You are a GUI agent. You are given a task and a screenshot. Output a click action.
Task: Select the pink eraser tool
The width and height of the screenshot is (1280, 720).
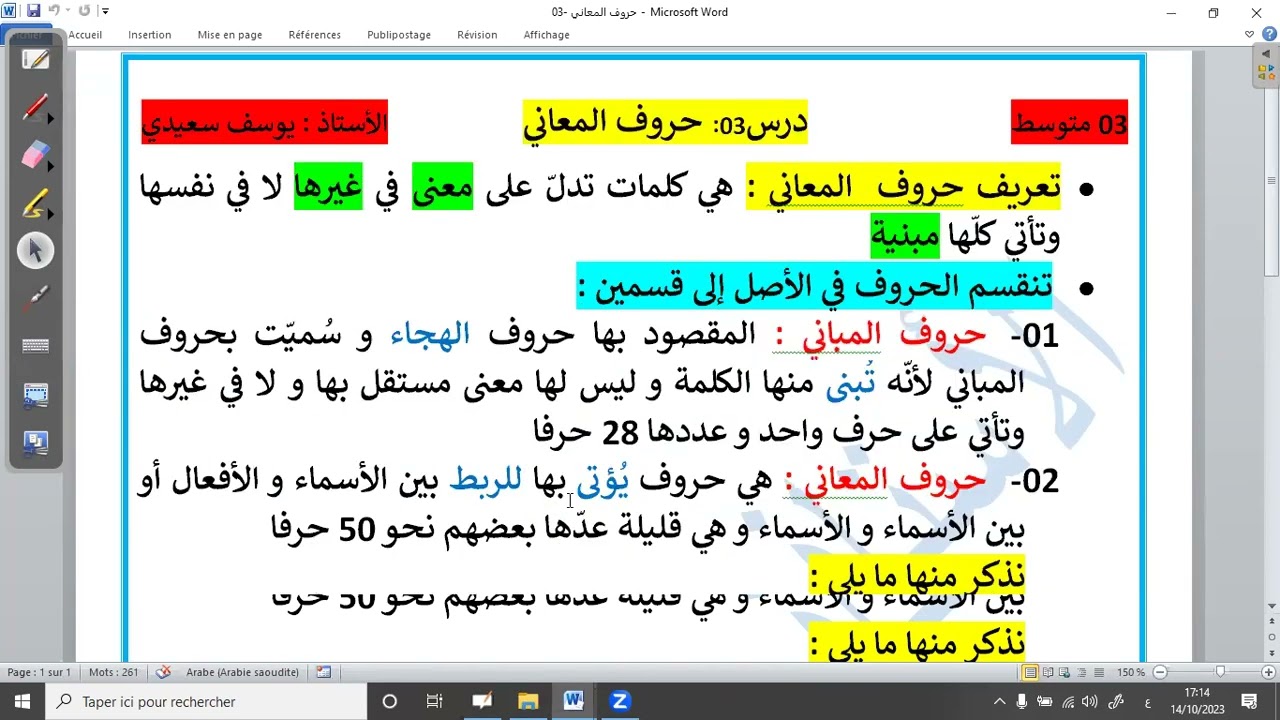click(34, 155)
